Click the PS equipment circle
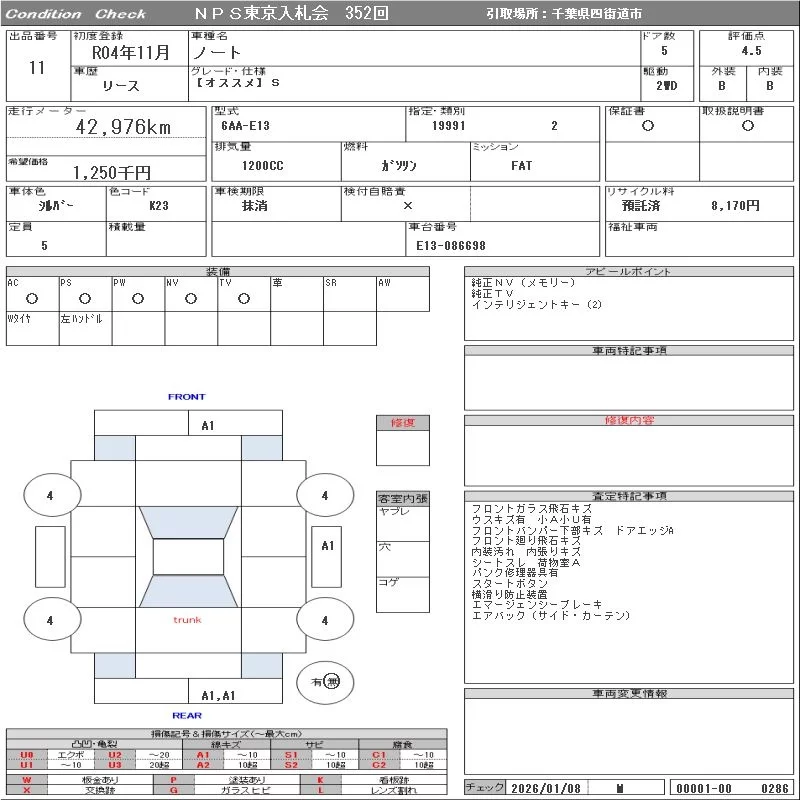800x800 pixels. click(85, 299)
